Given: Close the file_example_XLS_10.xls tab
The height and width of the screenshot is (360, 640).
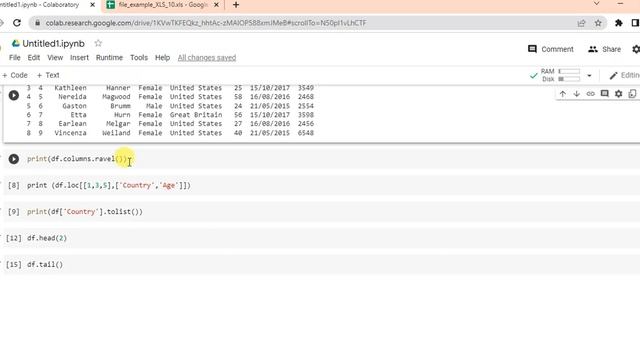Looking at the screenshot, I should [216, 5].
